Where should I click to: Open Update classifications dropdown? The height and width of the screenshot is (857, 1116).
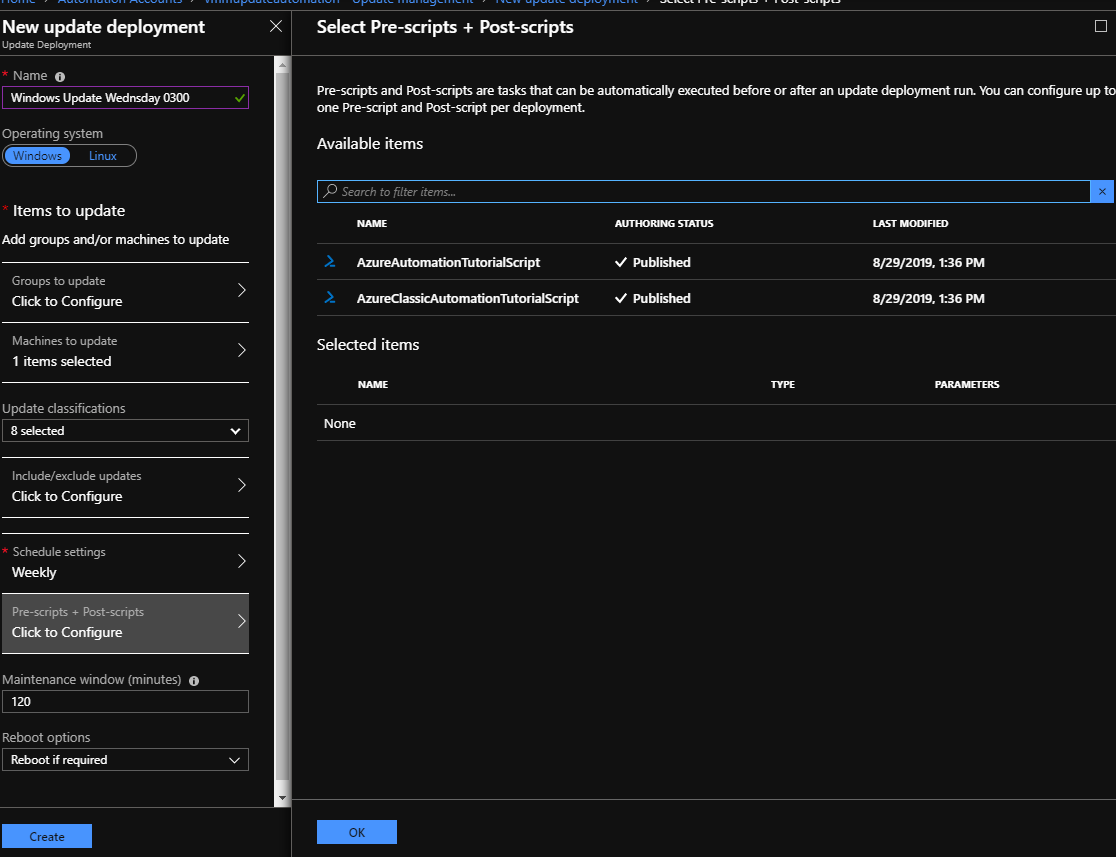pos(125,431)
